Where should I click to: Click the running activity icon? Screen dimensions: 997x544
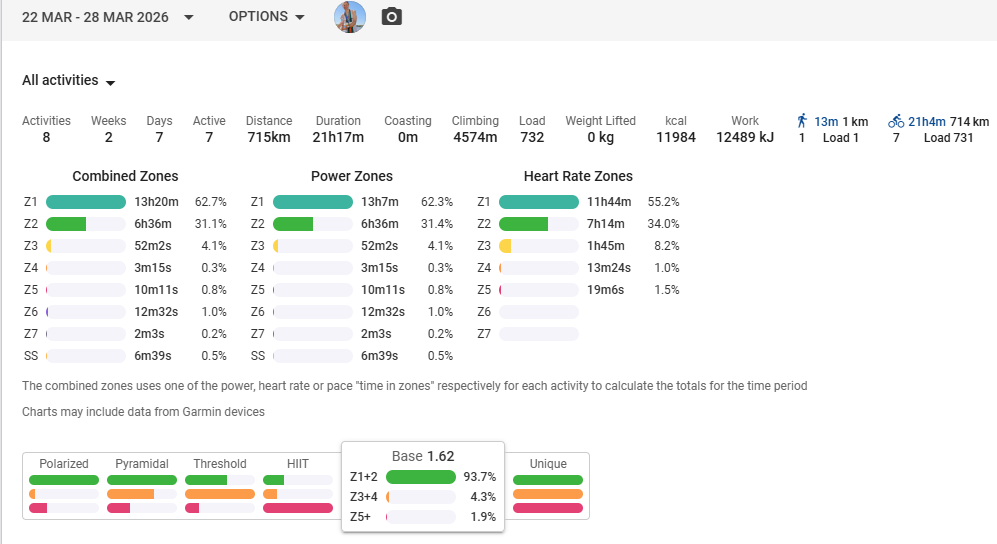[802, 121]
